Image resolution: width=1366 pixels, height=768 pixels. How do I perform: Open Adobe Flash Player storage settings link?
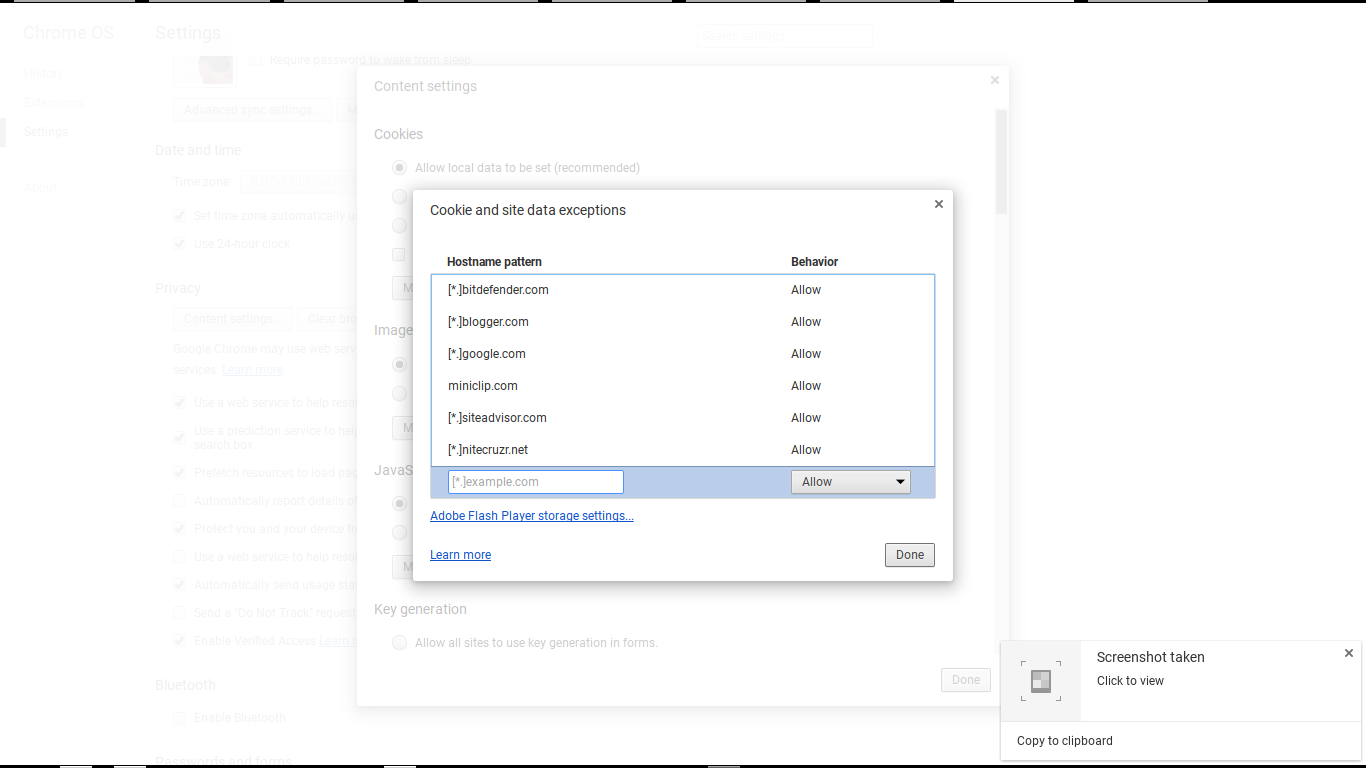pyautogui.click(x=532, y=516)
